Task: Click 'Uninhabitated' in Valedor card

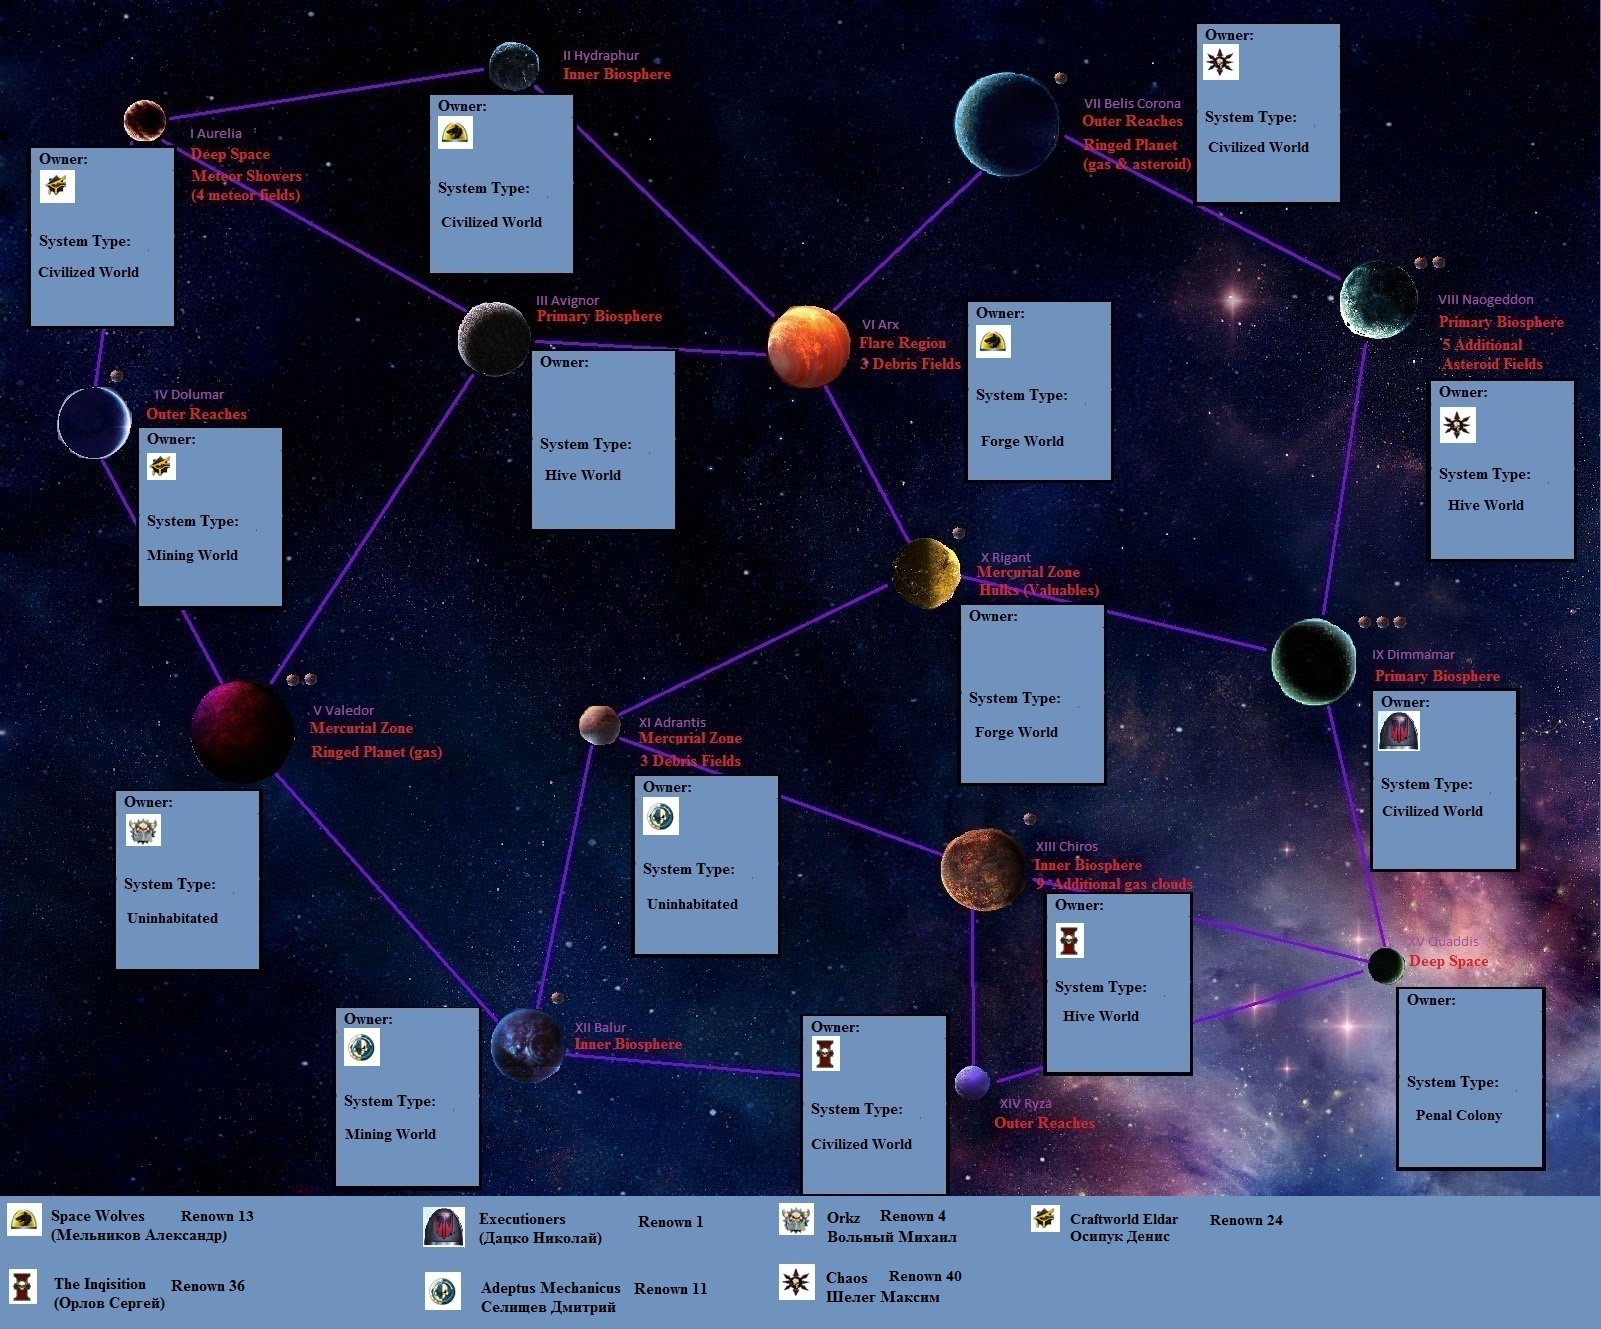Action: pyautogui.click(x=172, y=918)
